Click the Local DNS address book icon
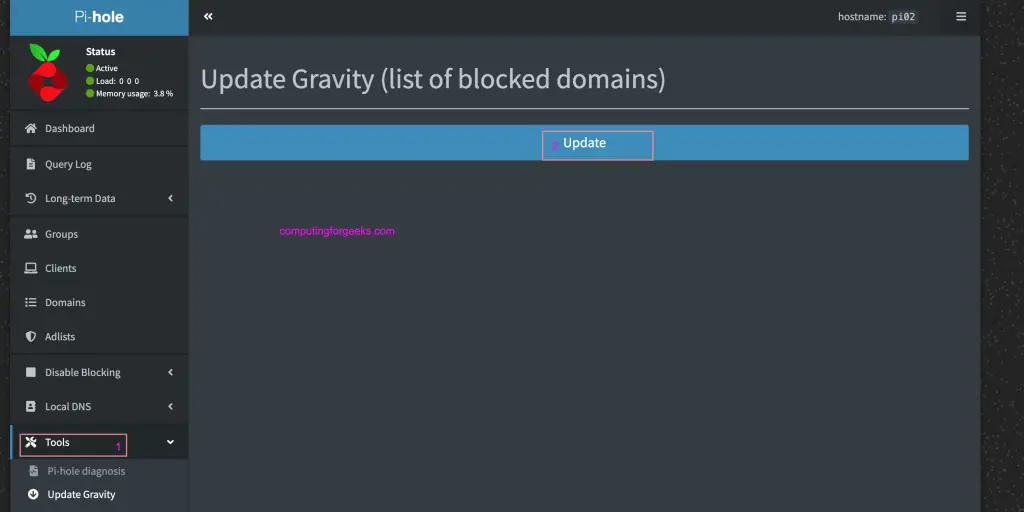The image size is (1024, 512). [x=31, y=406]
